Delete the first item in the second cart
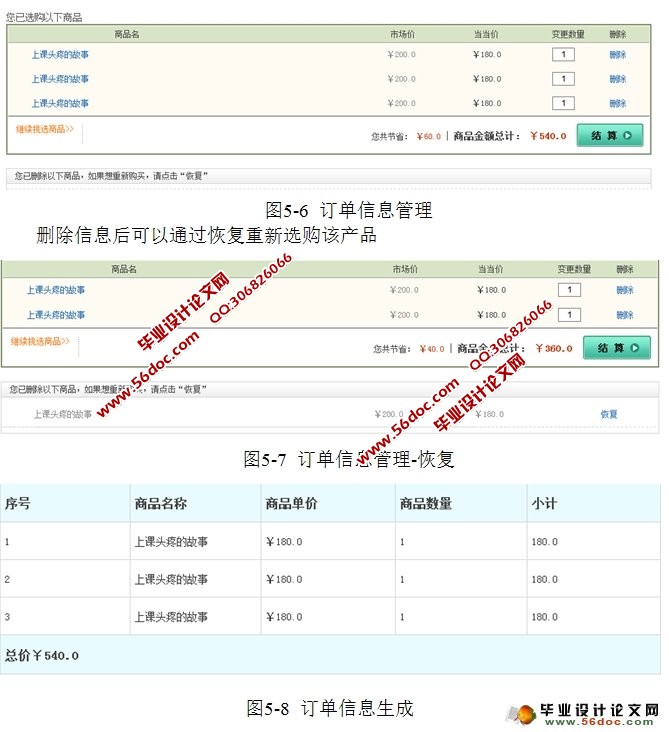Image resolution: width=669 pixels, height=732 pixels. (624, 290)
